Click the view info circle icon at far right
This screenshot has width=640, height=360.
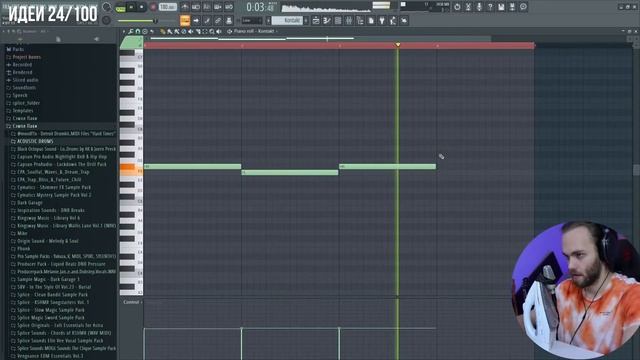point(523,7)
